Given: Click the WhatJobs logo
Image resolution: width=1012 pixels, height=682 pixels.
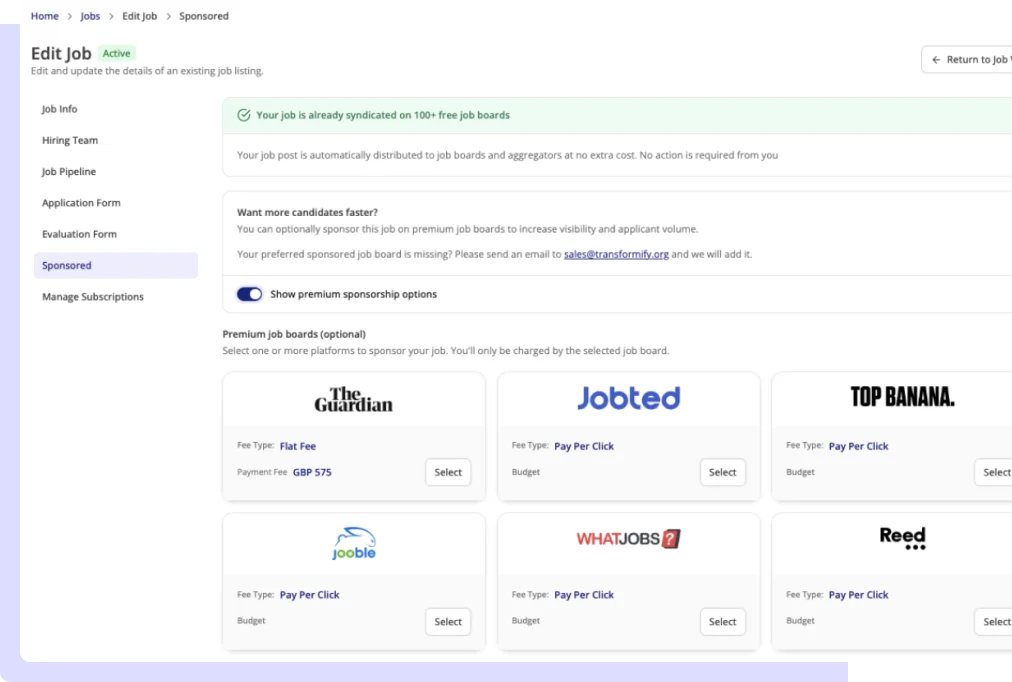Looking at the screenshot, I should point(628,538).
